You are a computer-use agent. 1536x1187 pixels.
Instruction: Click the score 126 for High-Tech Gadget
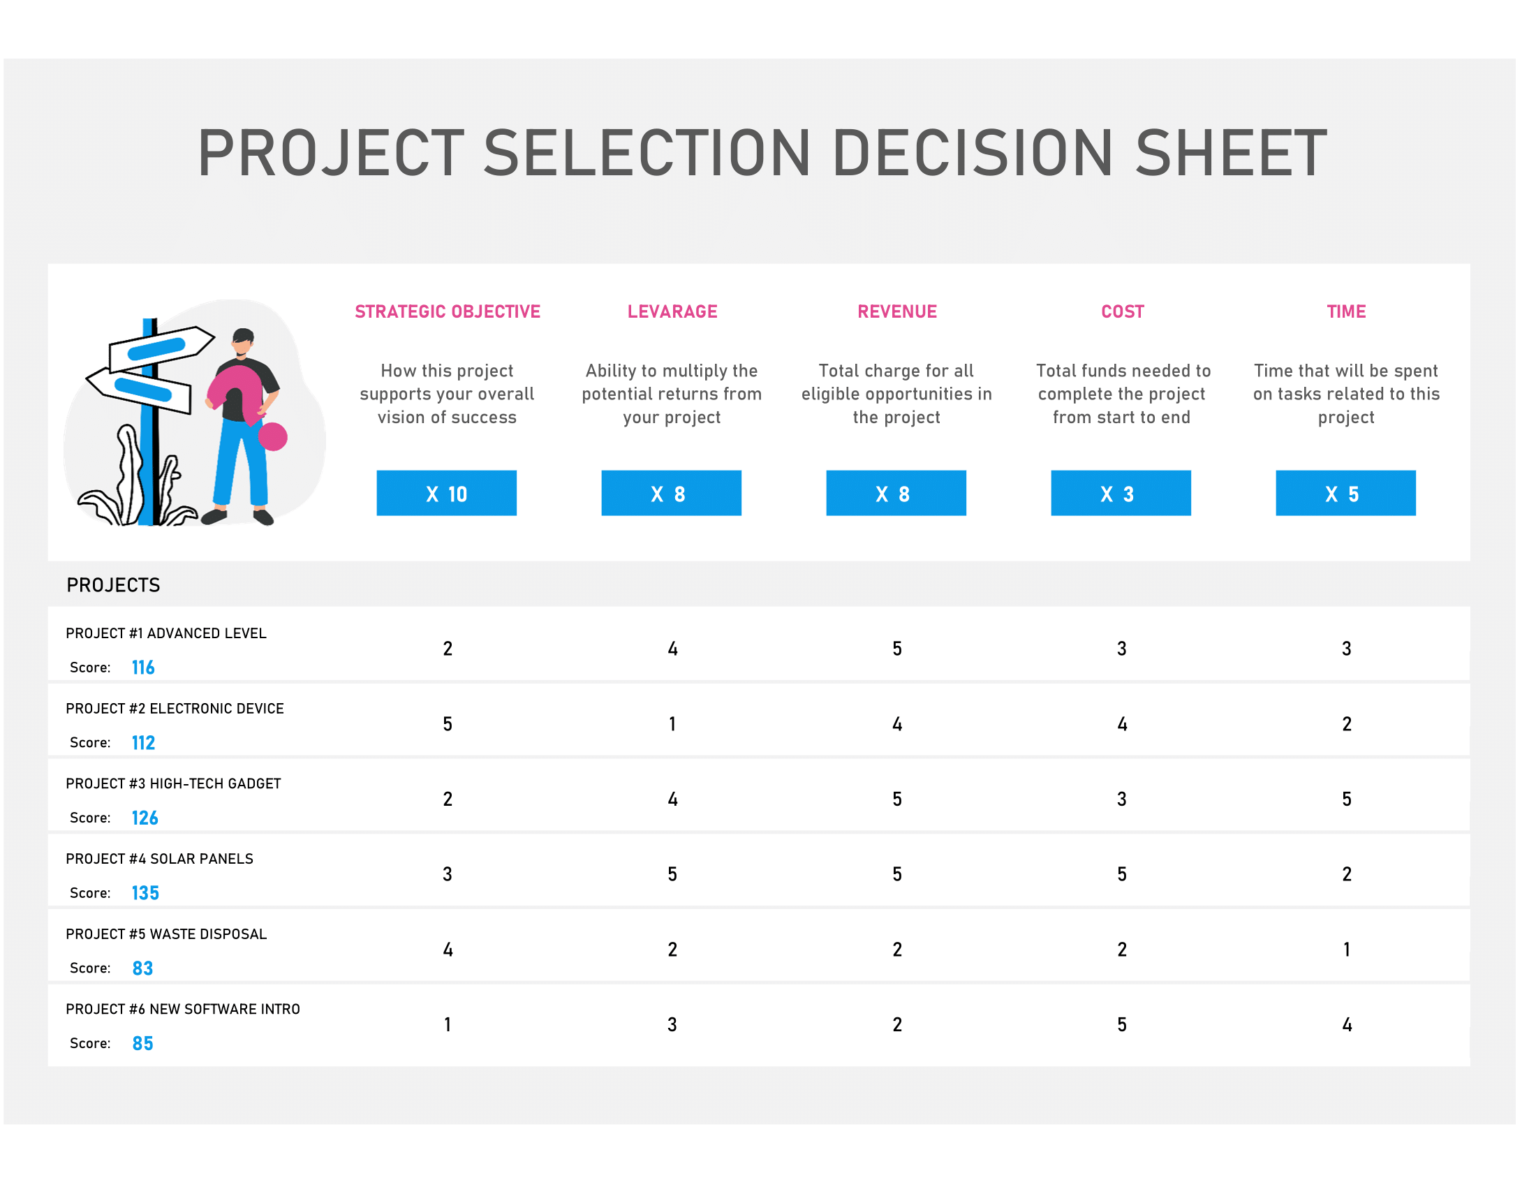point(145,818)
